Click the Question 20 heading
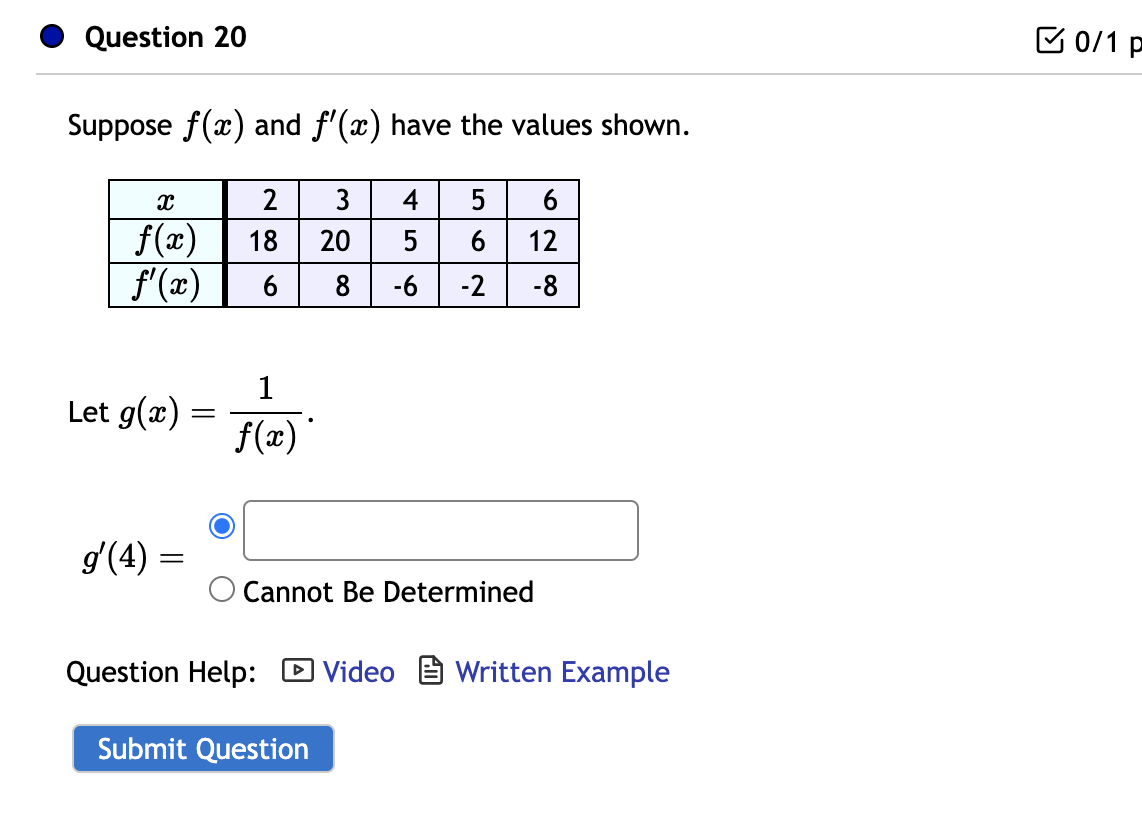The height and width of the screenshot is (818, 1142). (164, 37)
